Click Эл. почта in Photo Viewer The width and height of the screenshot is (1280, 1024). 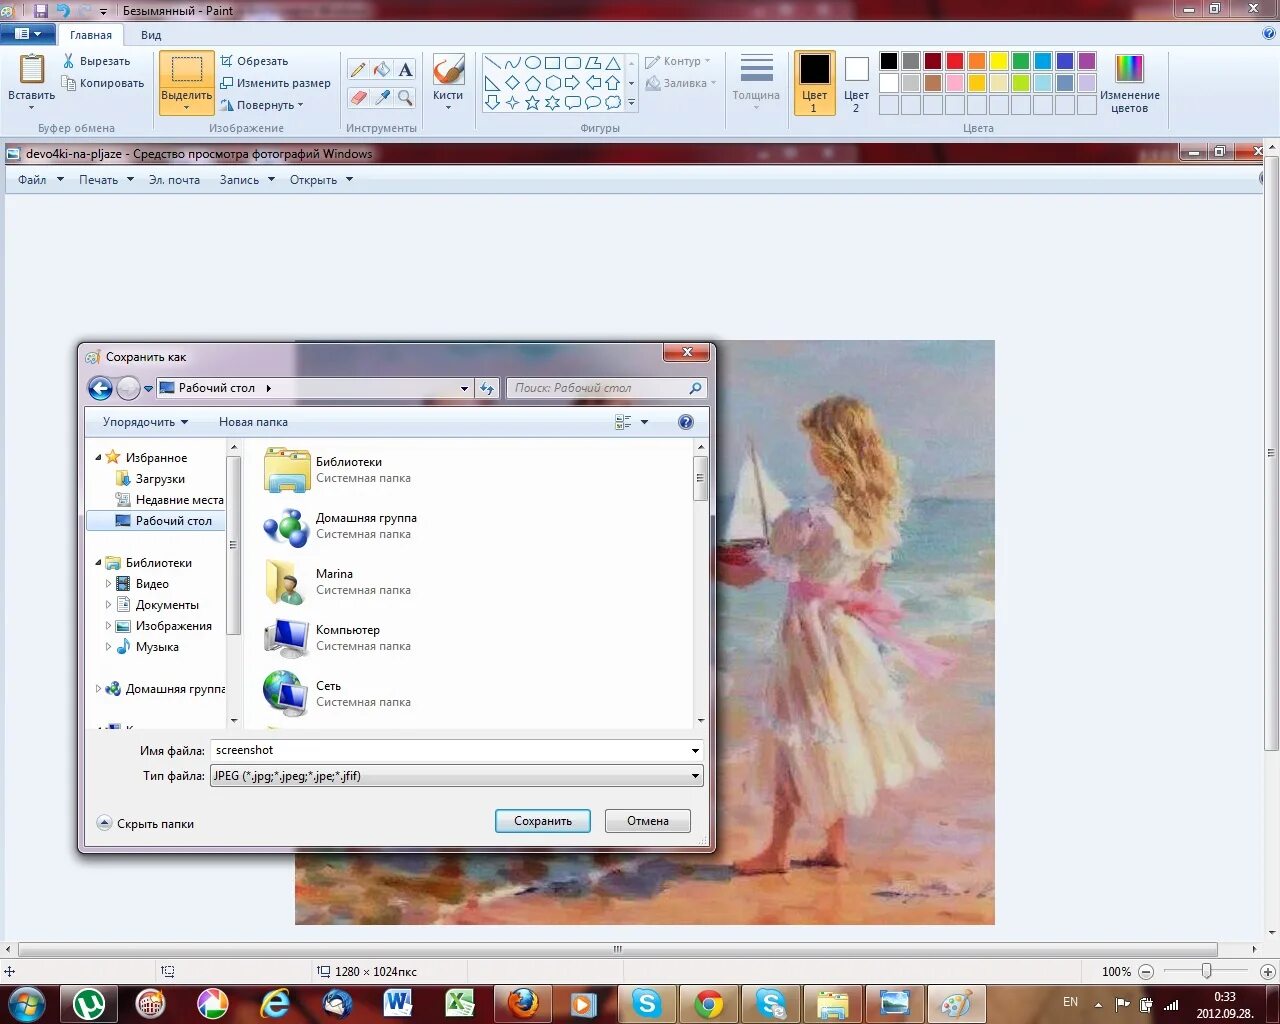point(174,180)
